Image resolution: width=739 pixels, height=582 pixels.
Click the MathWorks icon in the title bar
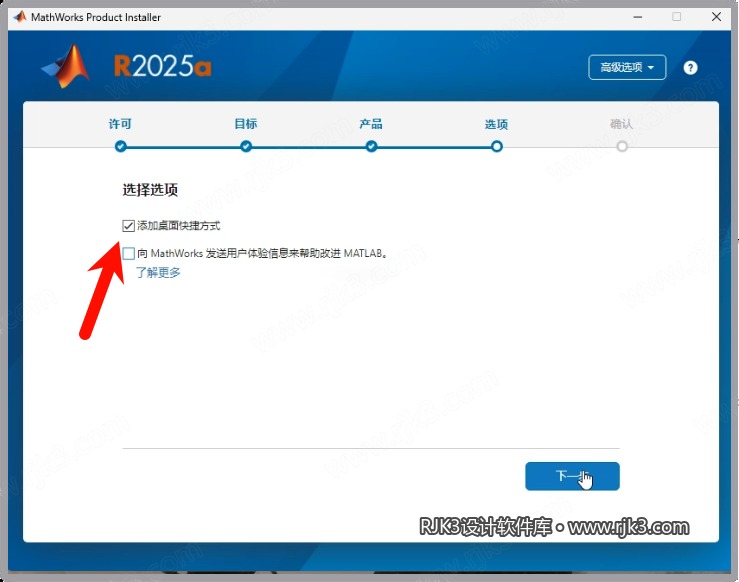point(20,17)
